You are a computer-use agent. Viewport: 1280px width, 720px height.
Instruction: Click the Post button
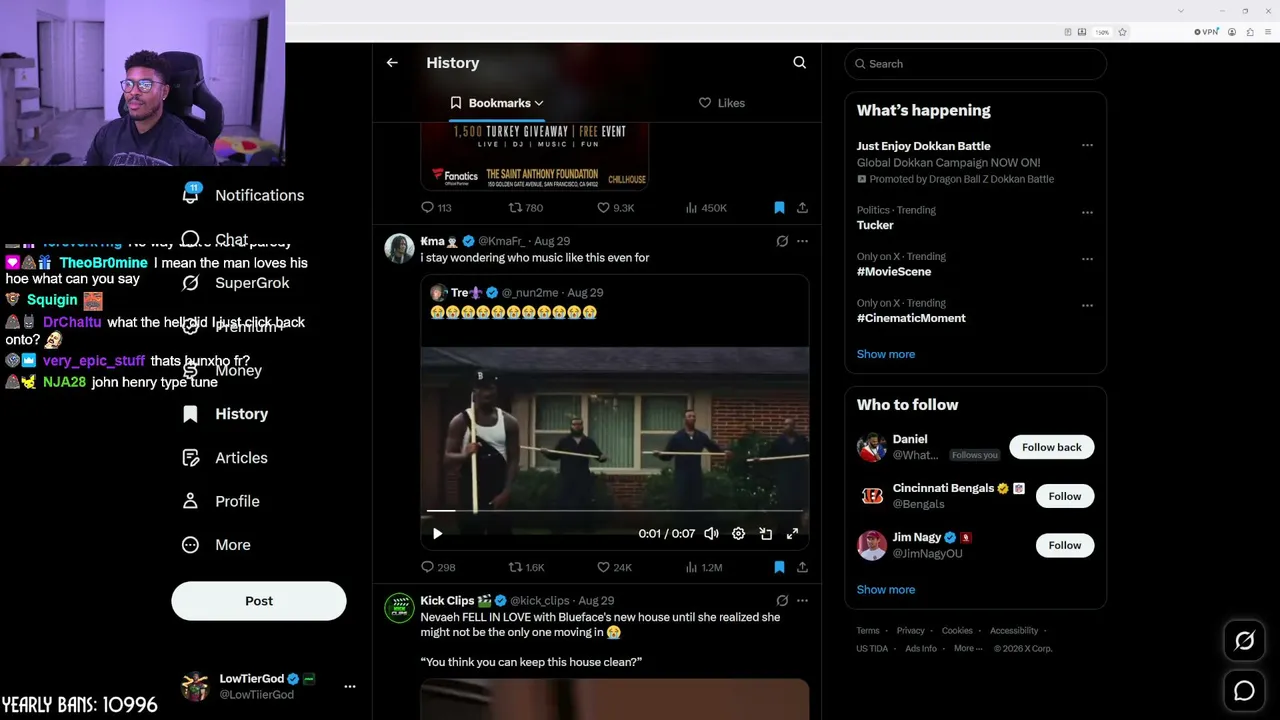(x=259, y=601)
